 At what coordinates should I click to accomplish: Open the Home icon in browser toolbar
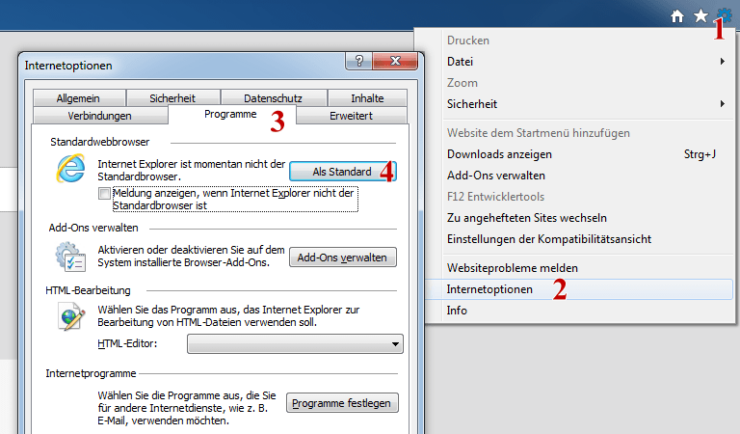677,17
